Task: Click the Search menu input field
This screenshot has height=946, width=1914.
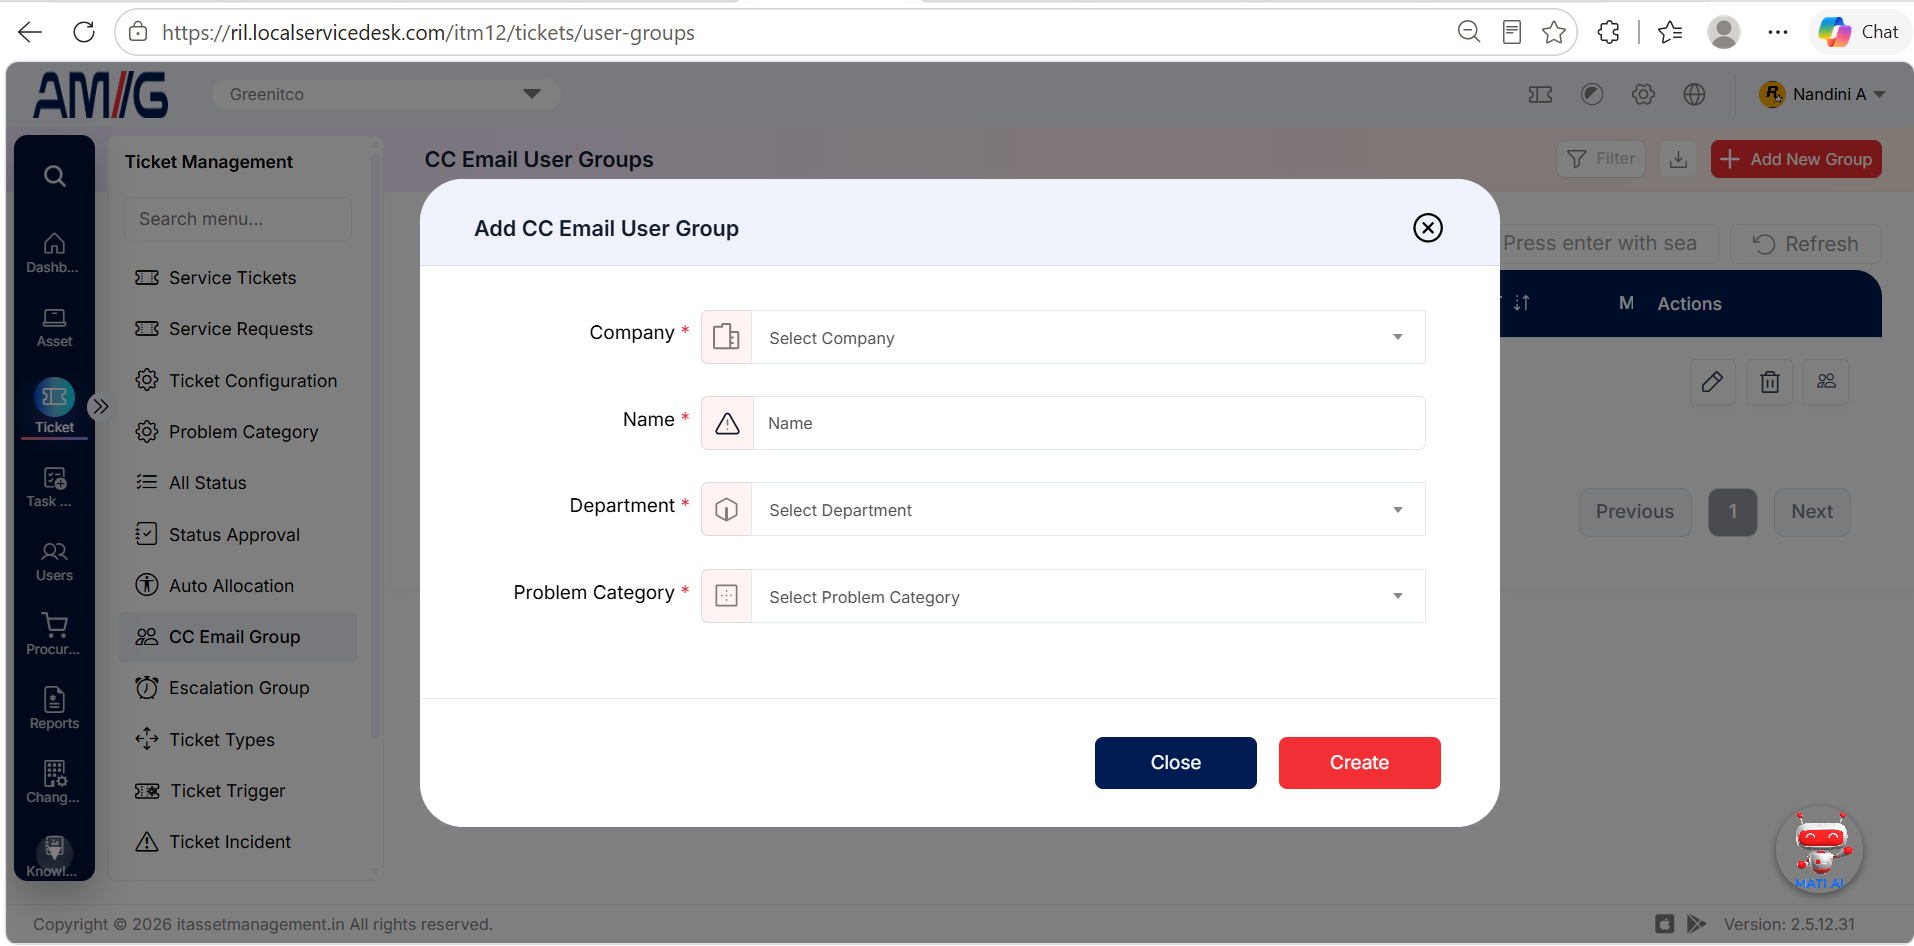Action: 238,219
